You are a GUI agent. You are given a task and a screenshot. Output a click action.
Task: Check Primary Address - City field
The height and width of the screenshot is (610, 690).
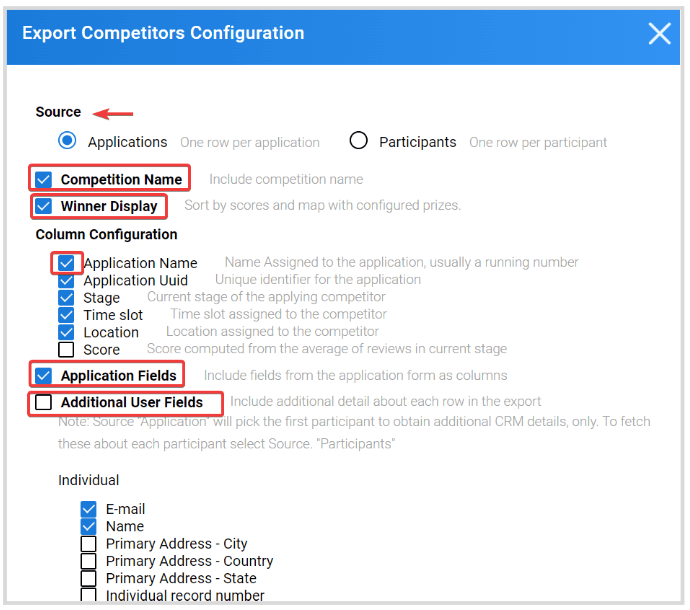point(88,544)
